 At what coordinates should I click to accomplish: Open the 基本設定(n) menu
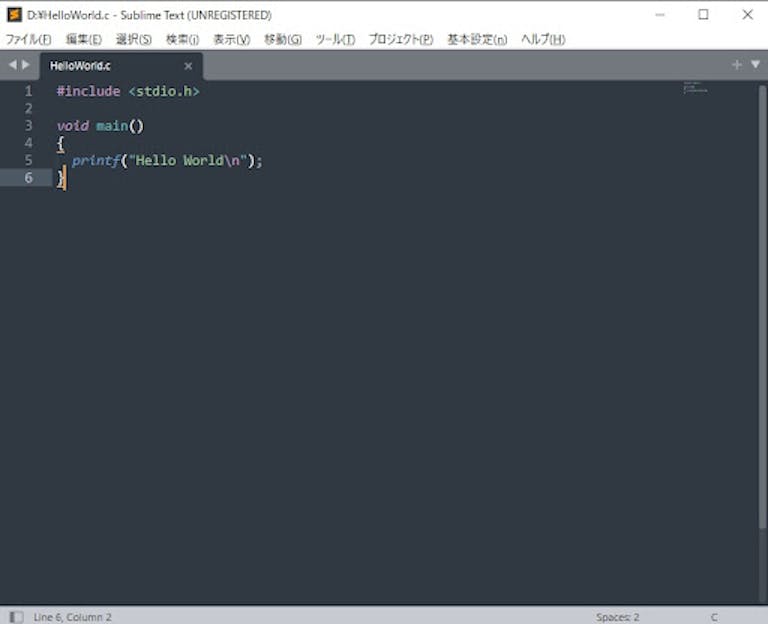[x=477, y=39]
